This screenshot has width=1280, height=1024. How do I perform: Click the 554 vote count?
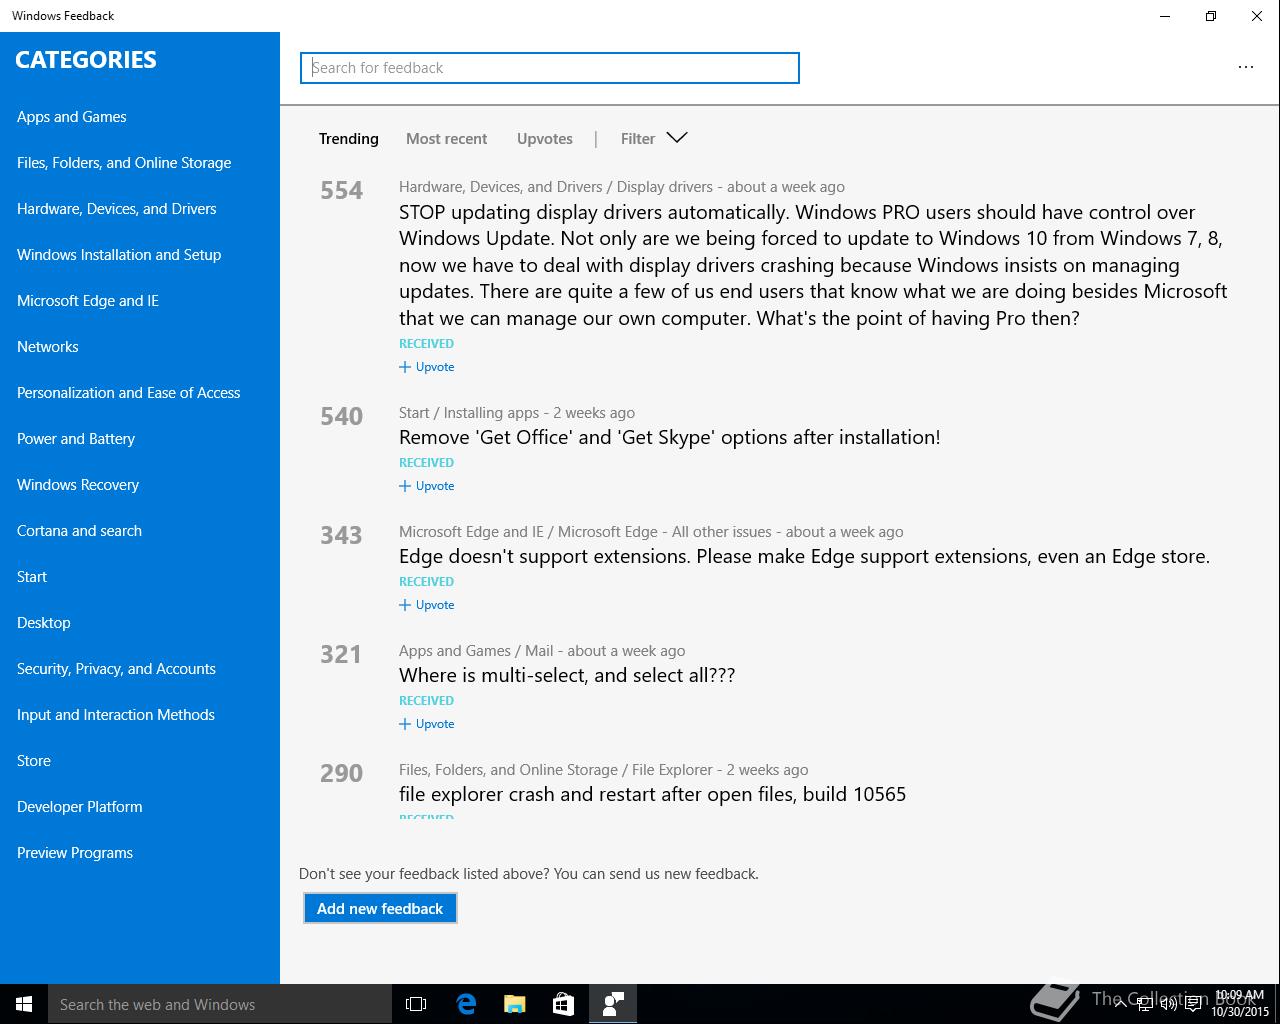342,190
